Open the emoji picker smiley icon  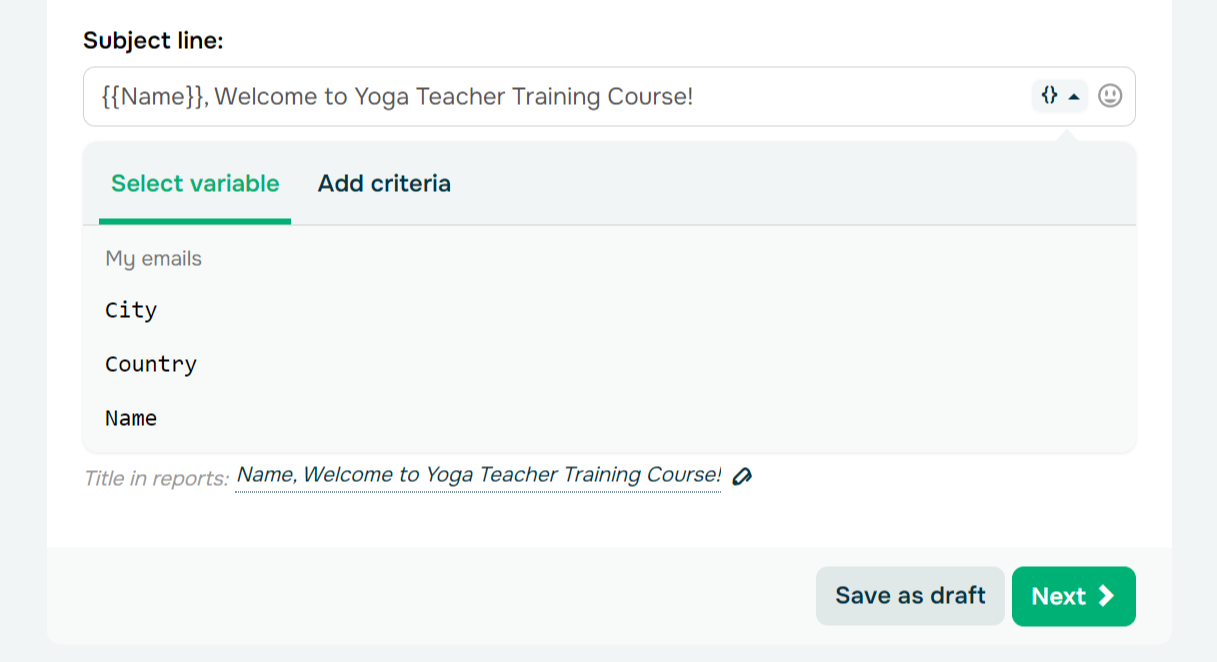tap(1110, 96)
